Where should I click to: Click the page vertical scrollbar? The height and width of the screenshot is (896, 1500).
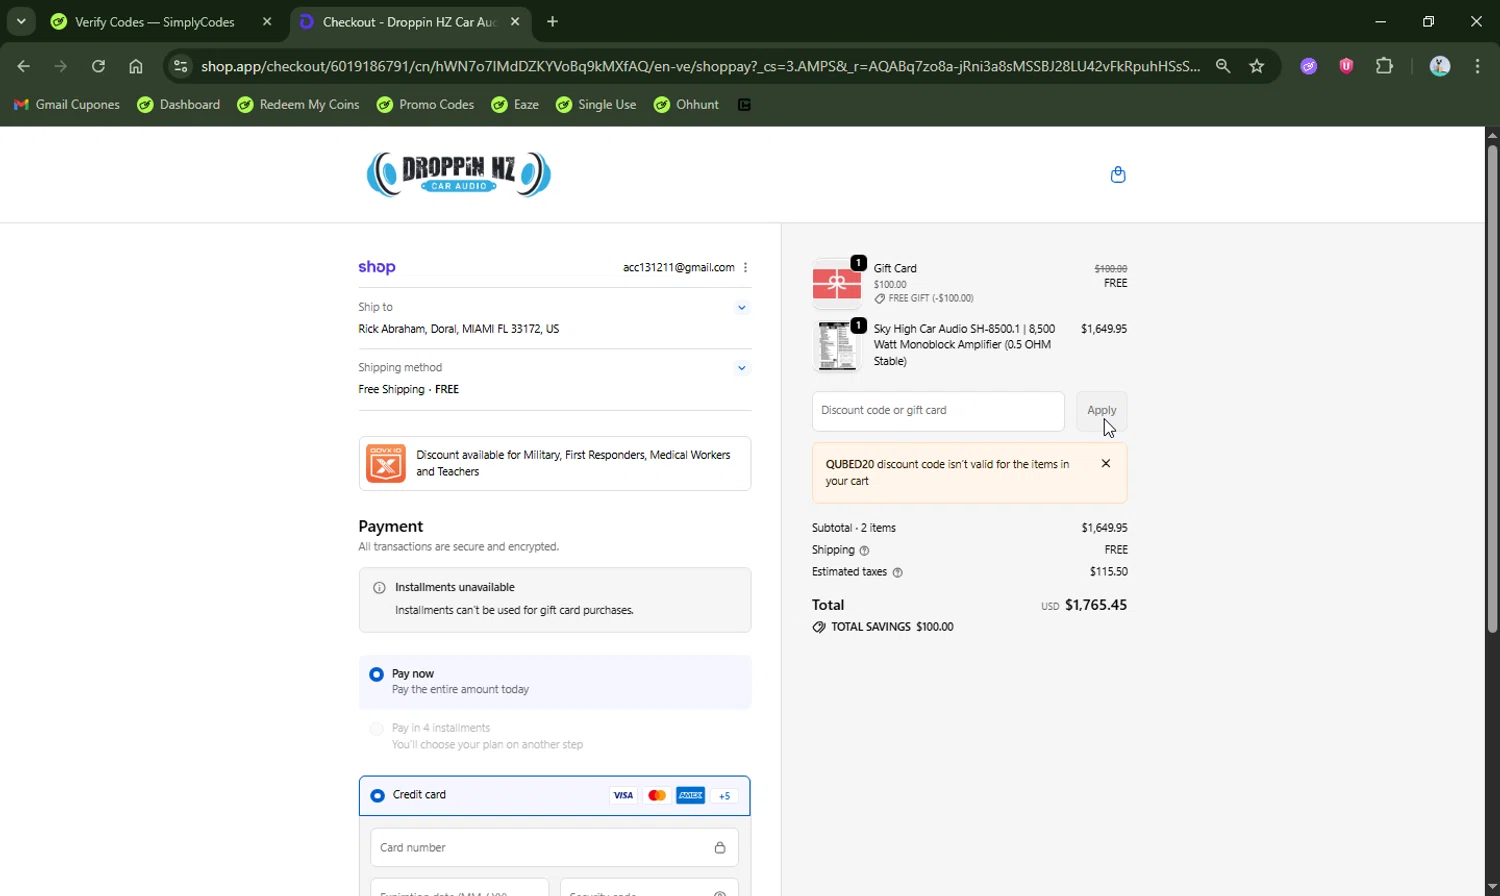click(1492, 390)
